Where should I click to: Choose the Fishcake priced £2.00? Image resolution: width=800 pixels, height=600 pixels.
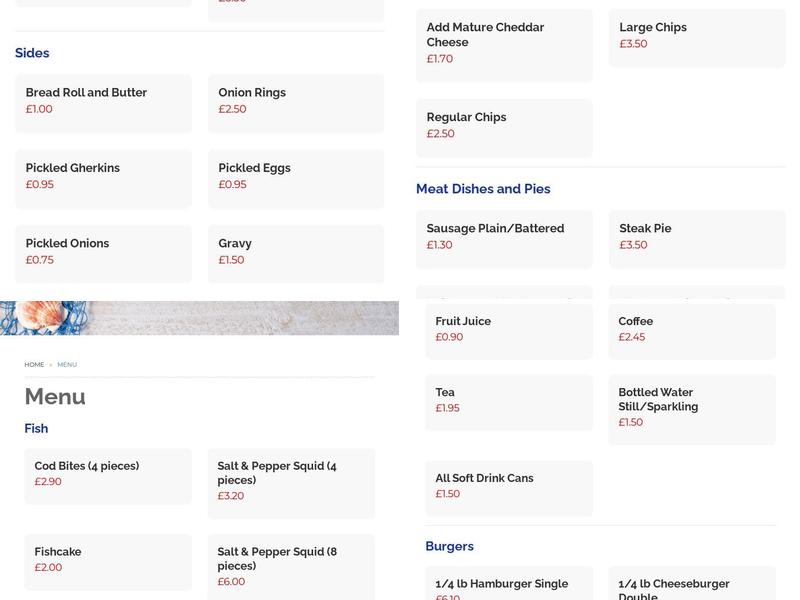click(x=107, y=562)
